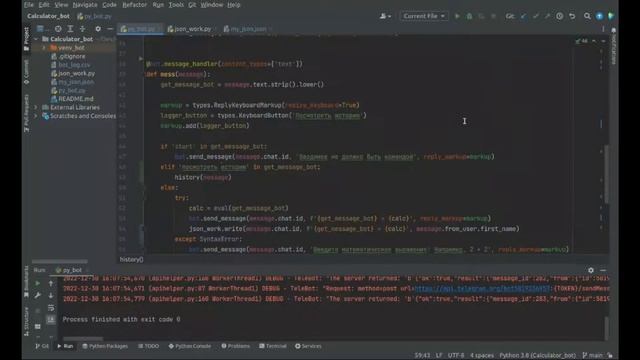
Task: Toggle the Bookmarks sidebar tab
Action: tap(27, 282)
